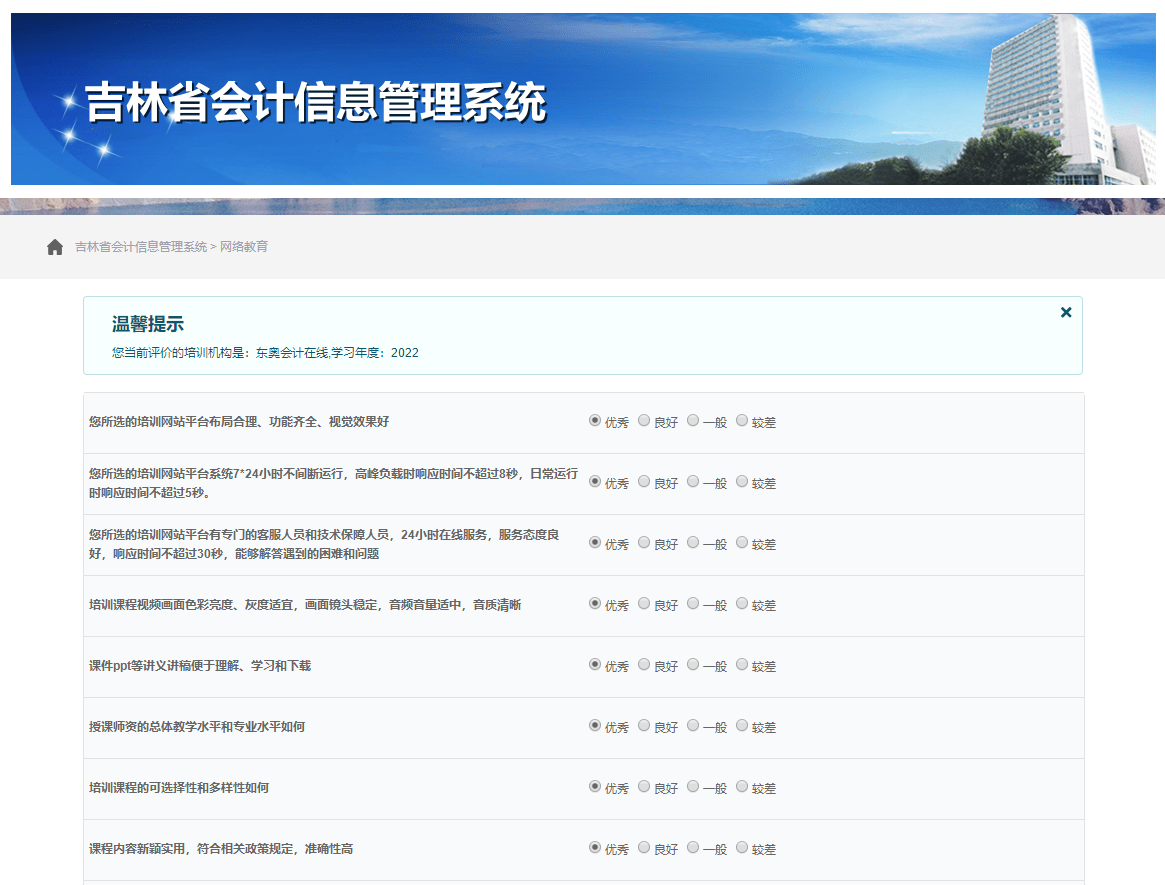Select 较差 for the course content 新颖实用 question
The image size is (1165, 885).
pyautogui.click(x=741, y=848)
